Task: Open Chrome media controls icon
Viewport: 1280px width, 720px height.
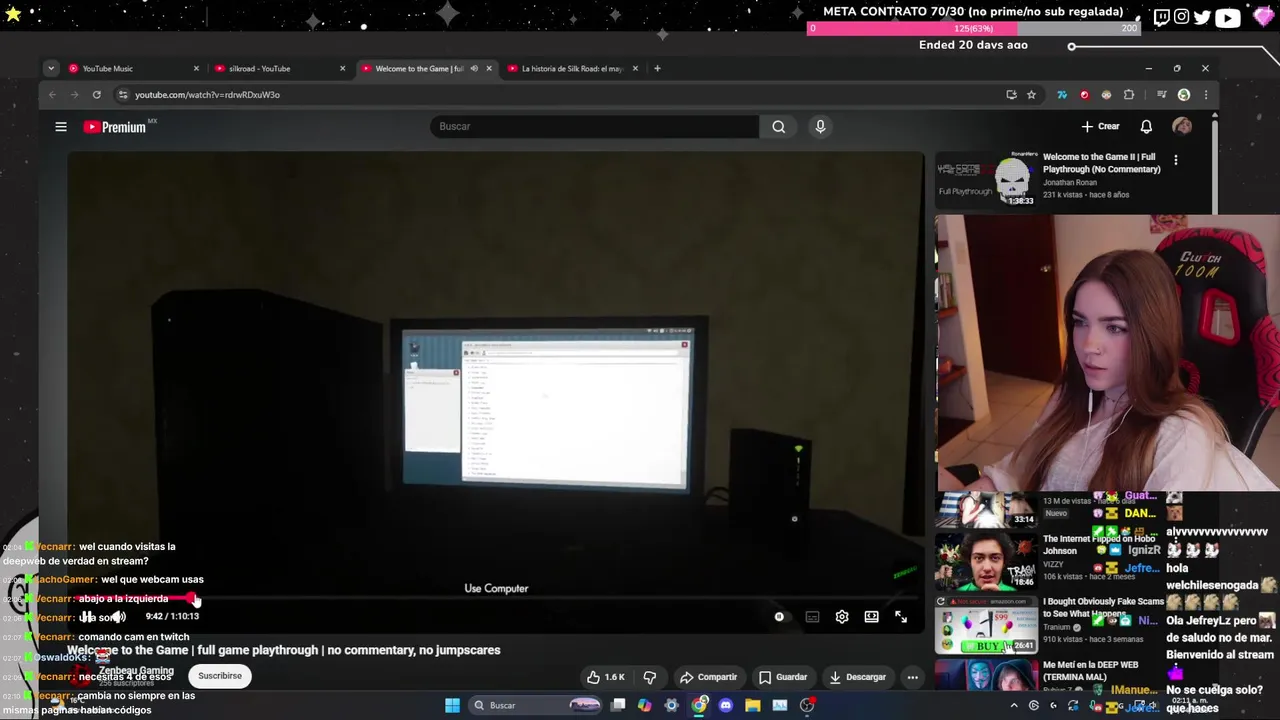Action: [x=1161, y=95]
